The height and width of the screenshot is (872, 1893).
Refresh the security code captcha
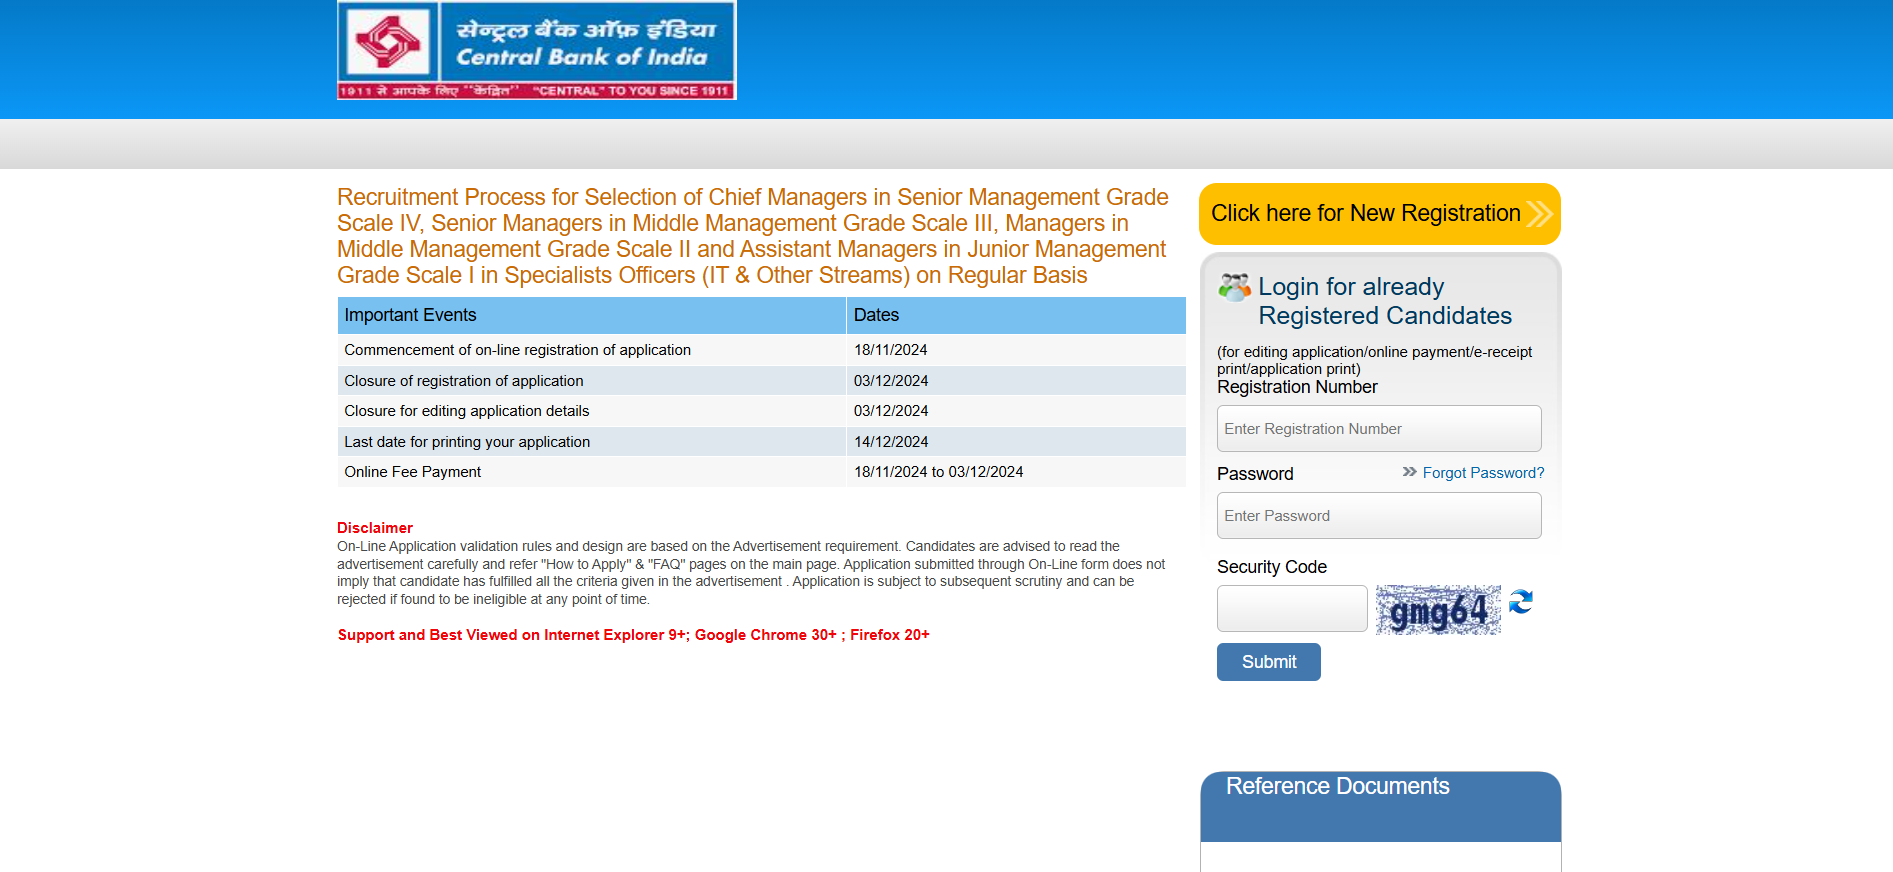1521,602
